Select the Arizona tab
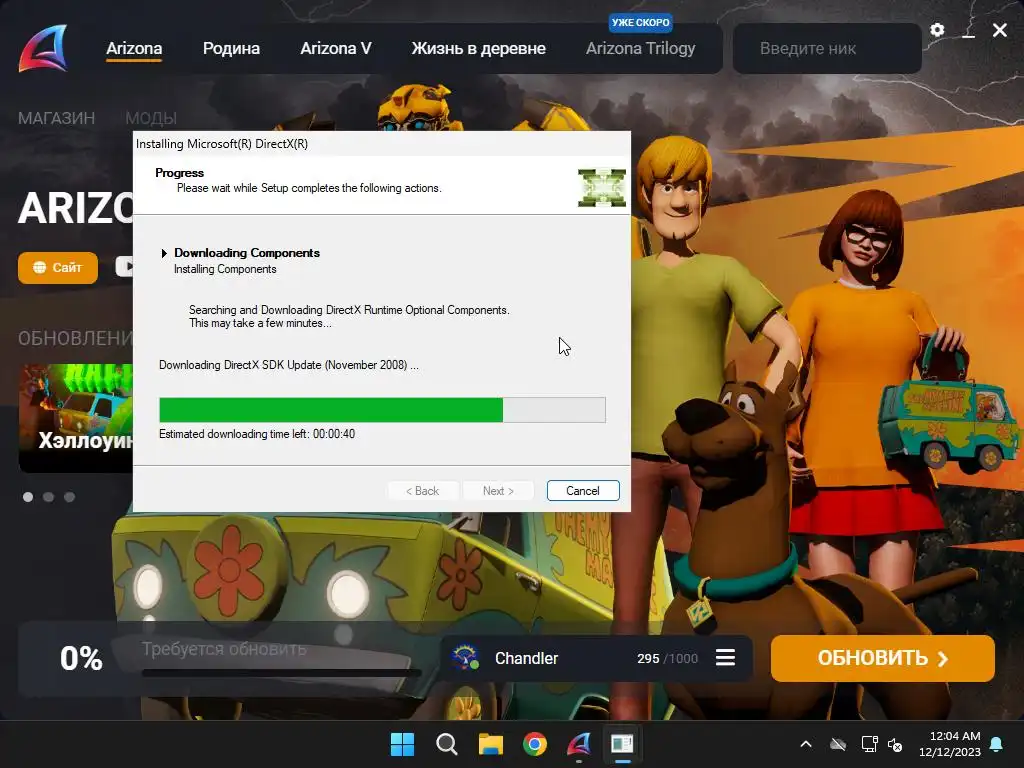This screenshot has height=768, width=1024. pos(134,48)
